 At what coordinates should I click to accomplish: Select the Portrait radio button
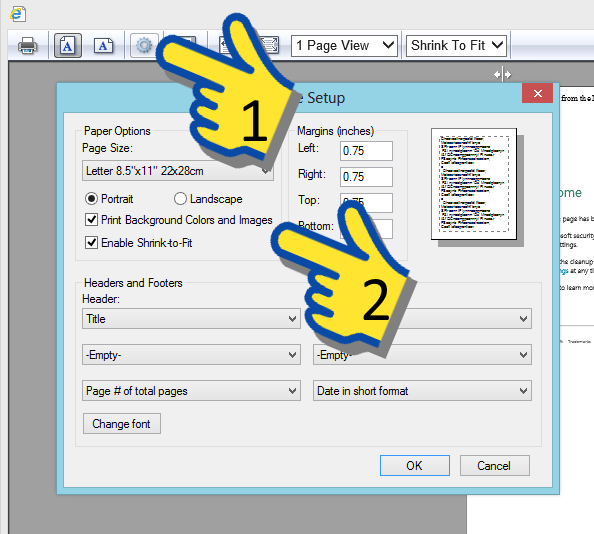pos(91,198)
